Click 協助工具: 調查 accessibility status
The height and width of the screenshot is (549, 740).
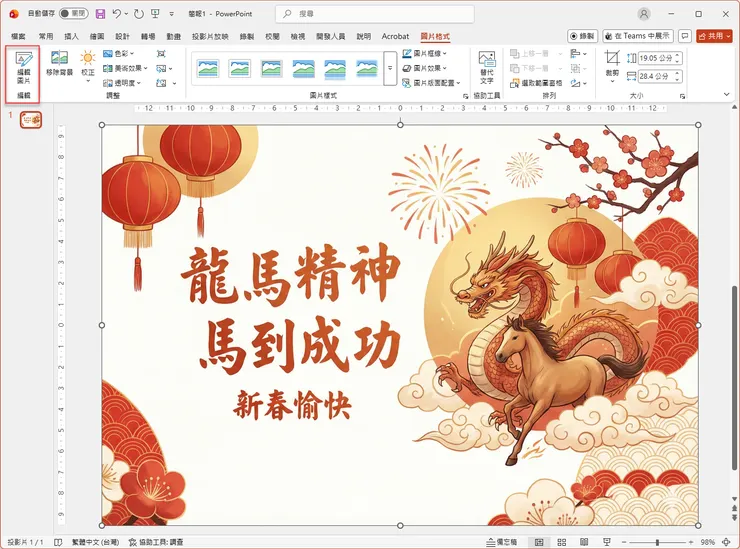click(x=156, y=542)
